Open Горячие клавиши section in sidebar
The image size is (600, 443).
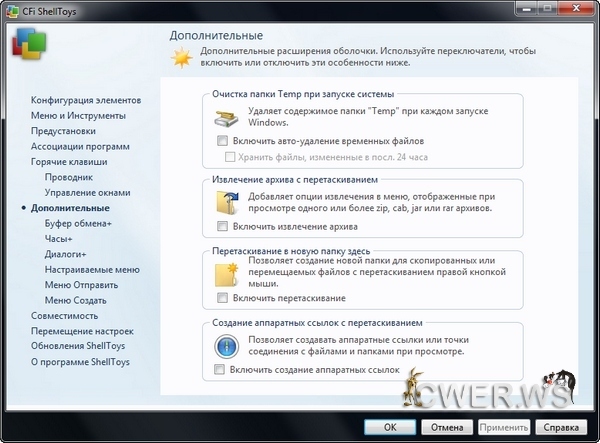(68, 162)
